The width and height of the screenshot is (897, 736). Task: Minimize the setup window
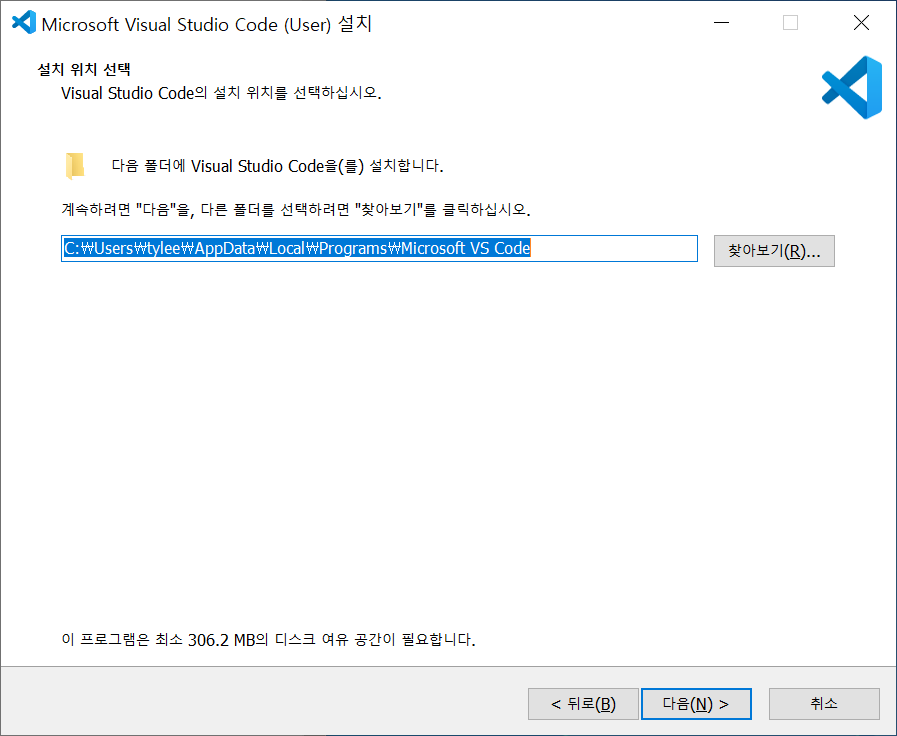[721, 23]
